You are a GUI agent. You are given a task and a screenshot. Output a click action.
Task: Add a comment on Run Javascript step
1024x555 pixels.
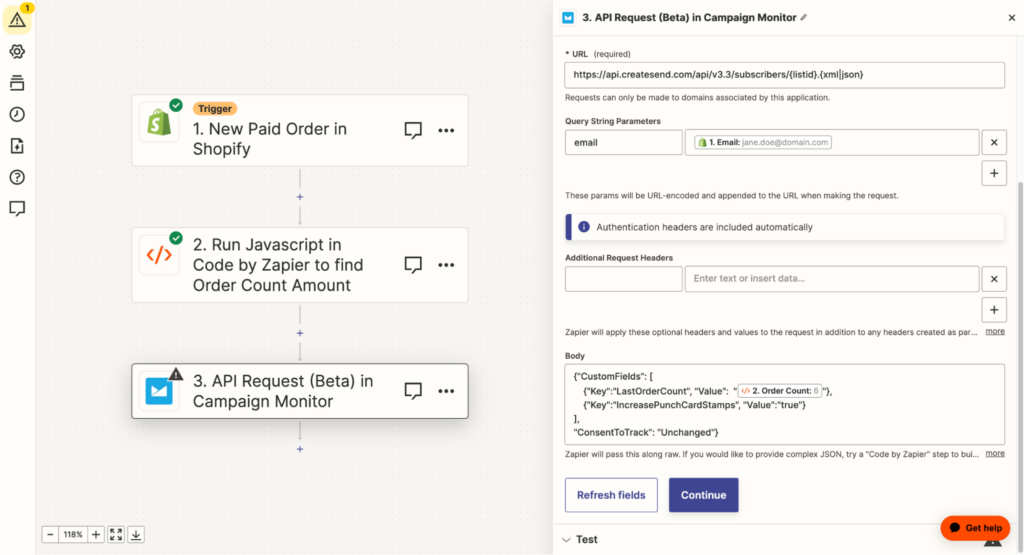413,265
